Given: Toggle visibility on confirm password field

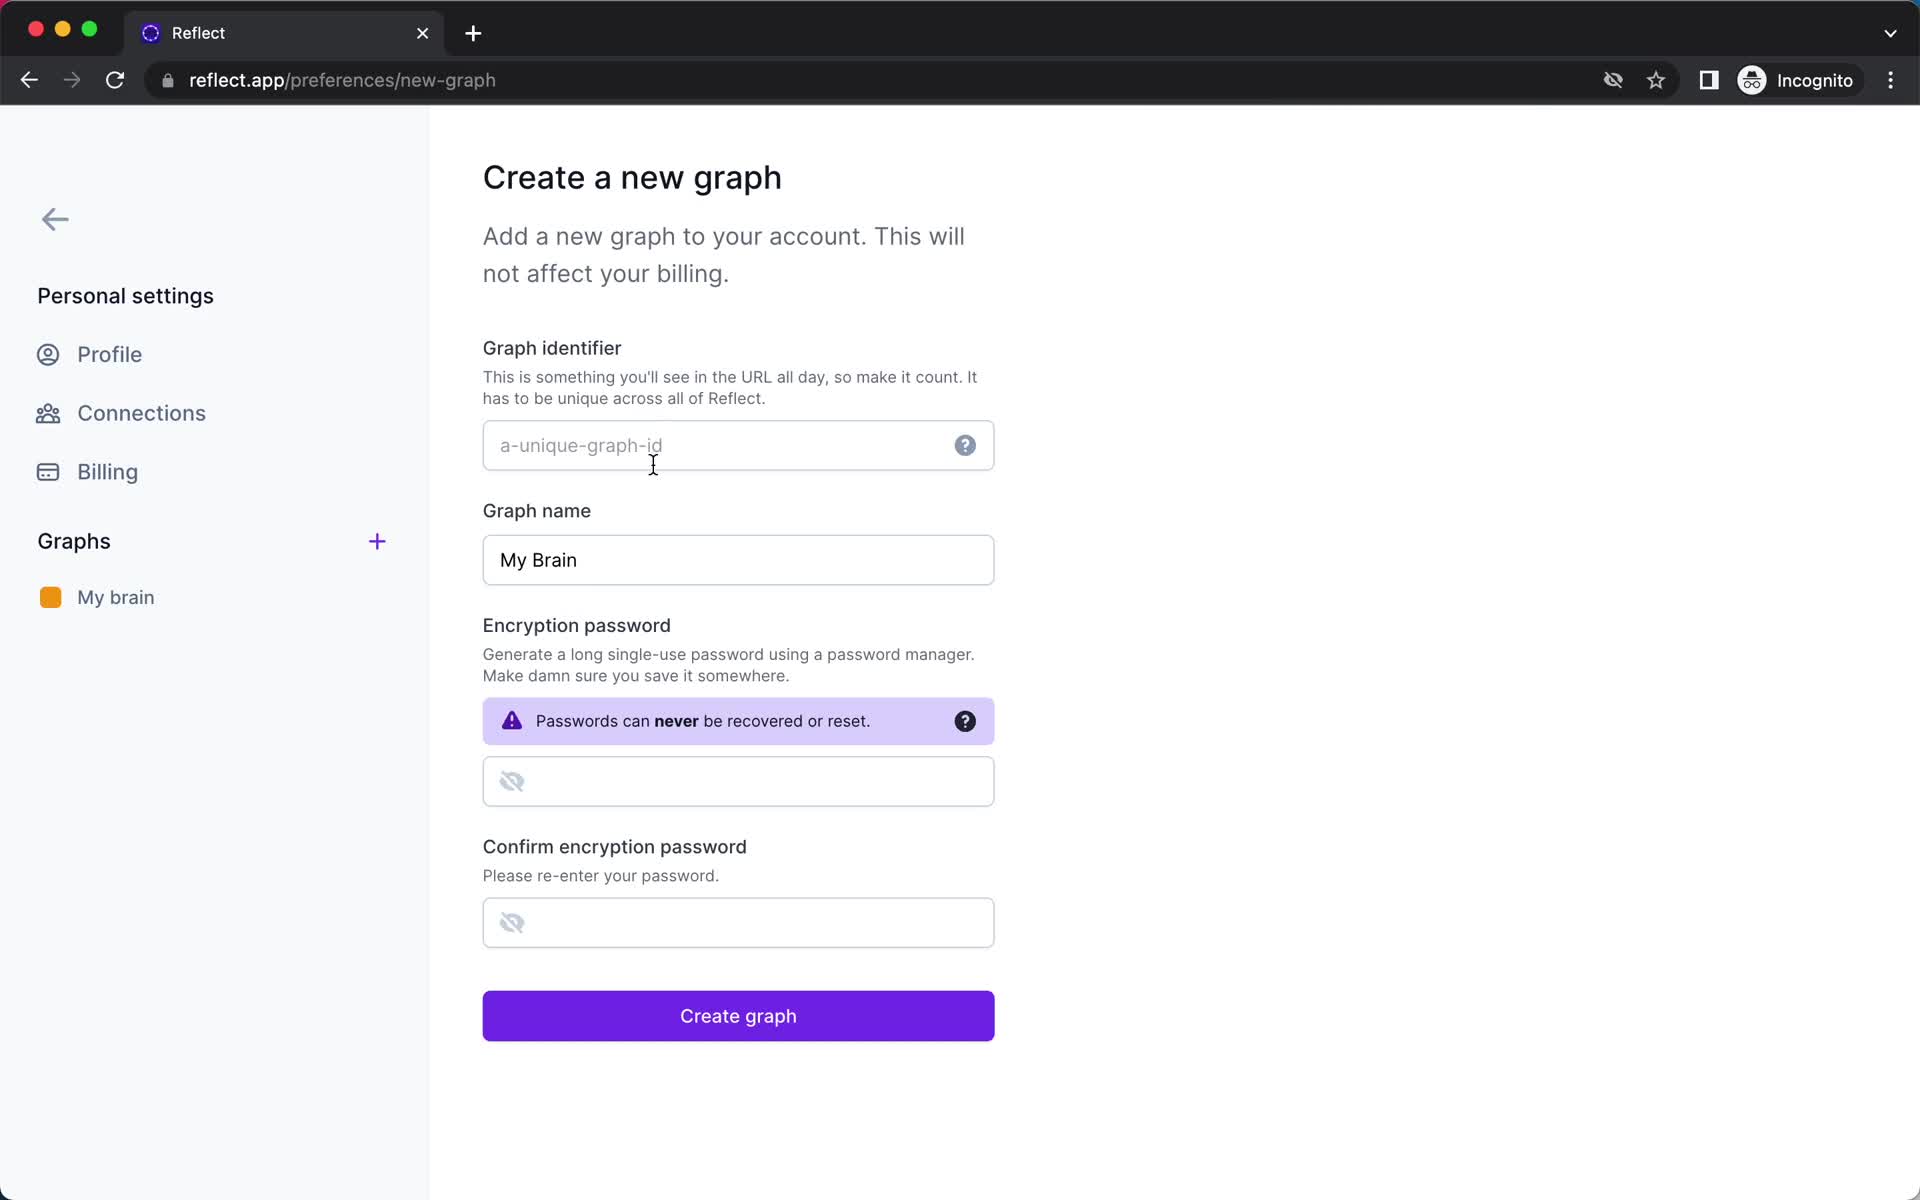Looking at the screenshot, I should (511, 922).
